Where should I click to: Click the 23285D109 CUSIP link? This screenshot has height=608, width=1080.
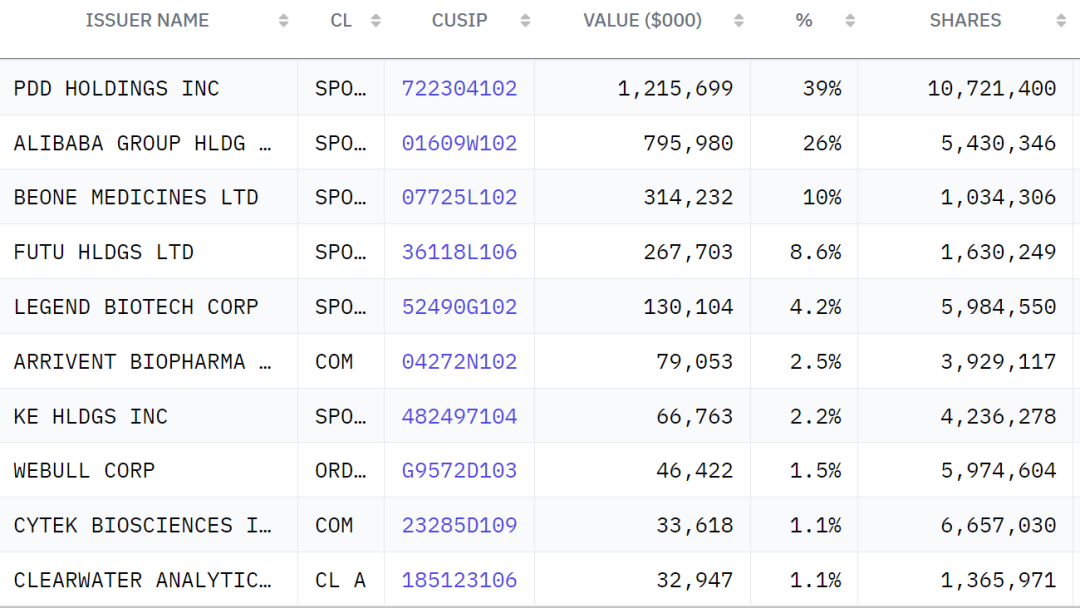pyautogui.click(x=459, y=525)
